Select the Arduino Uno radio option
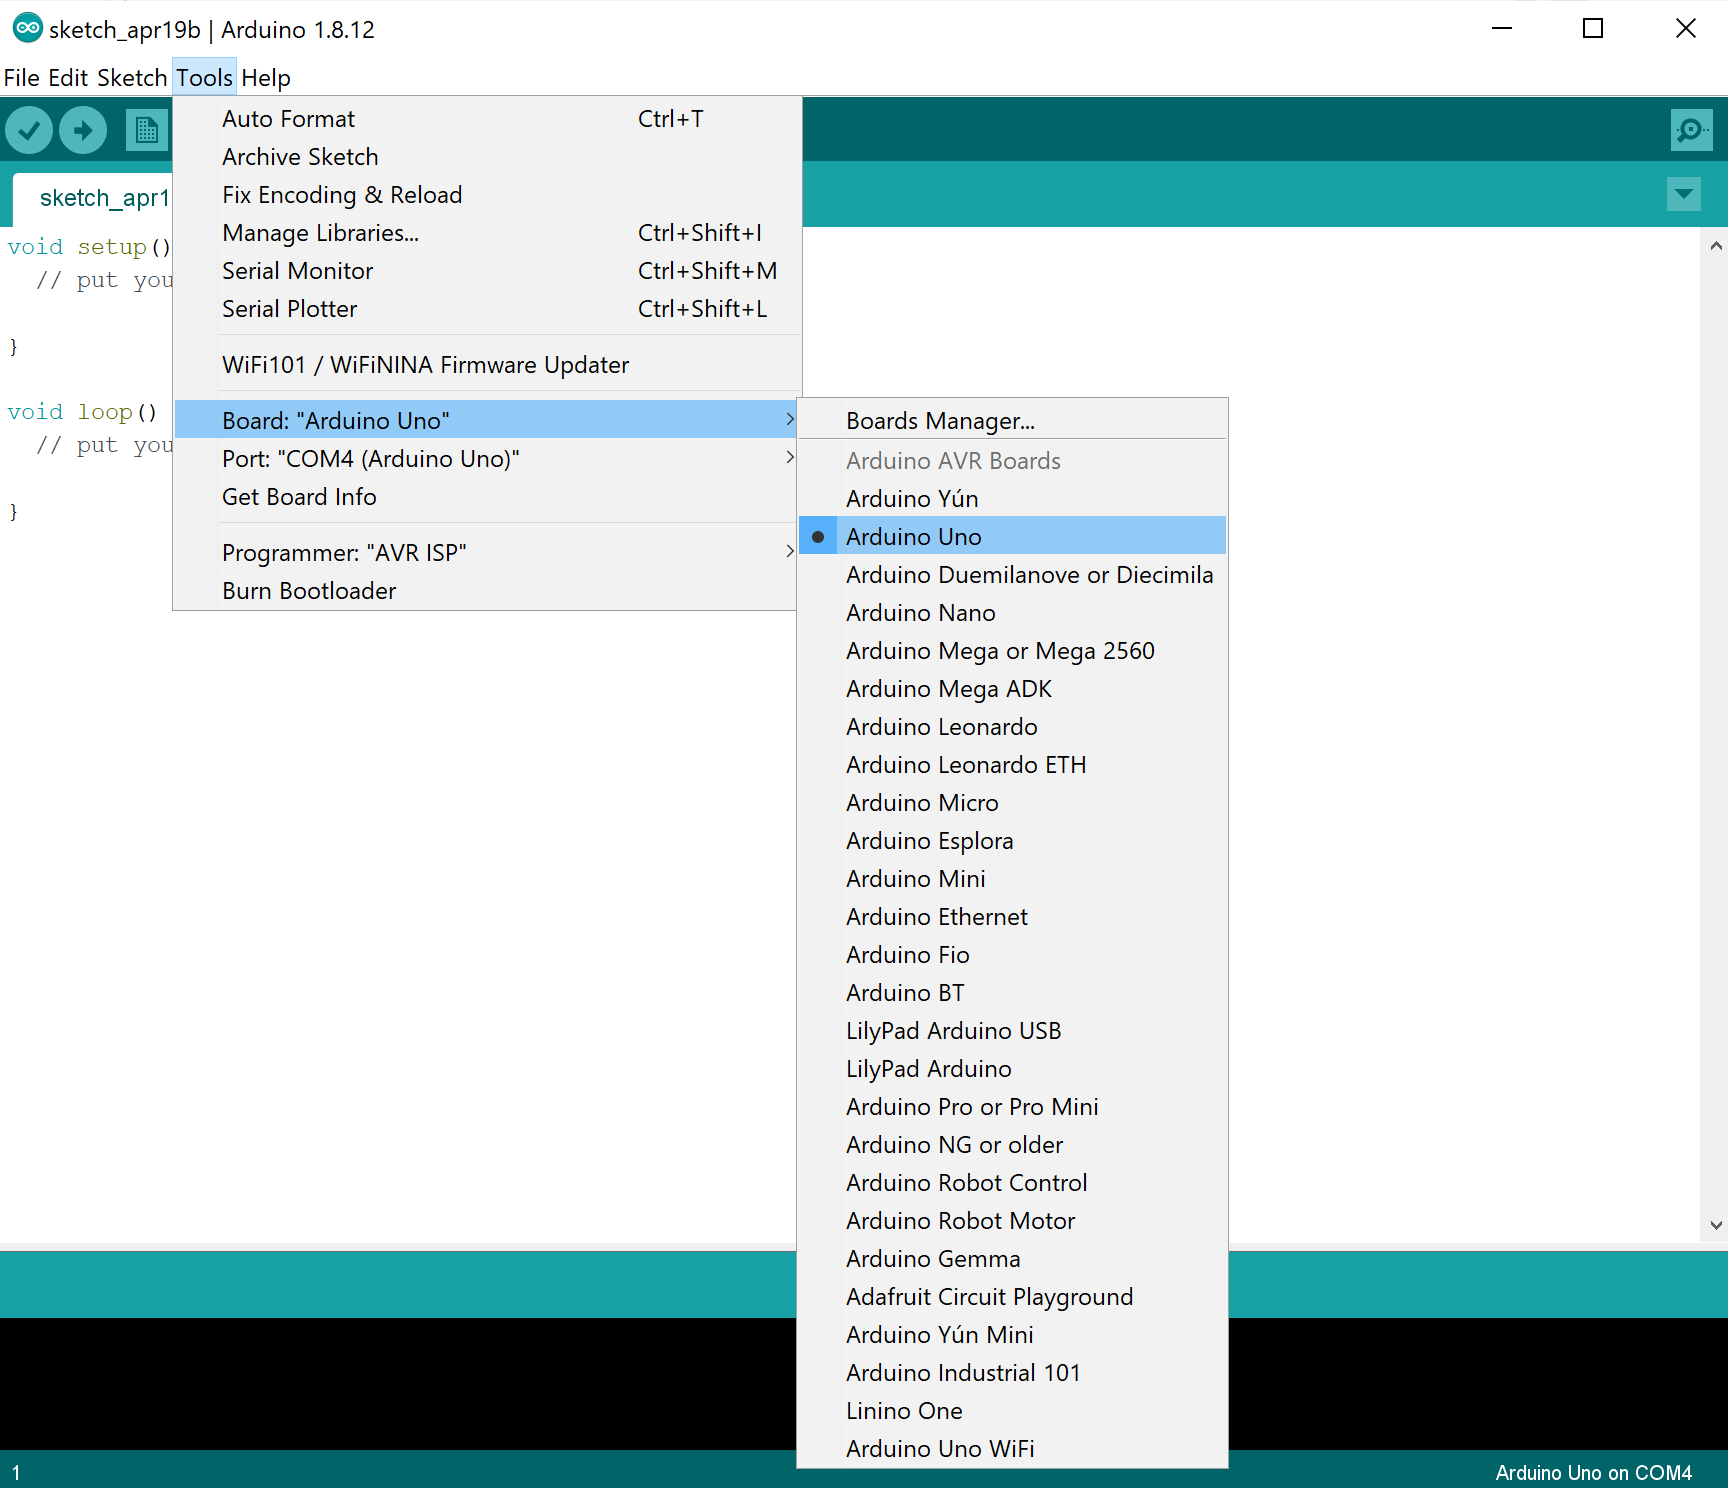This screenshot has width=1728, height=1488. pyautogui.click(x=1012, y=536)
